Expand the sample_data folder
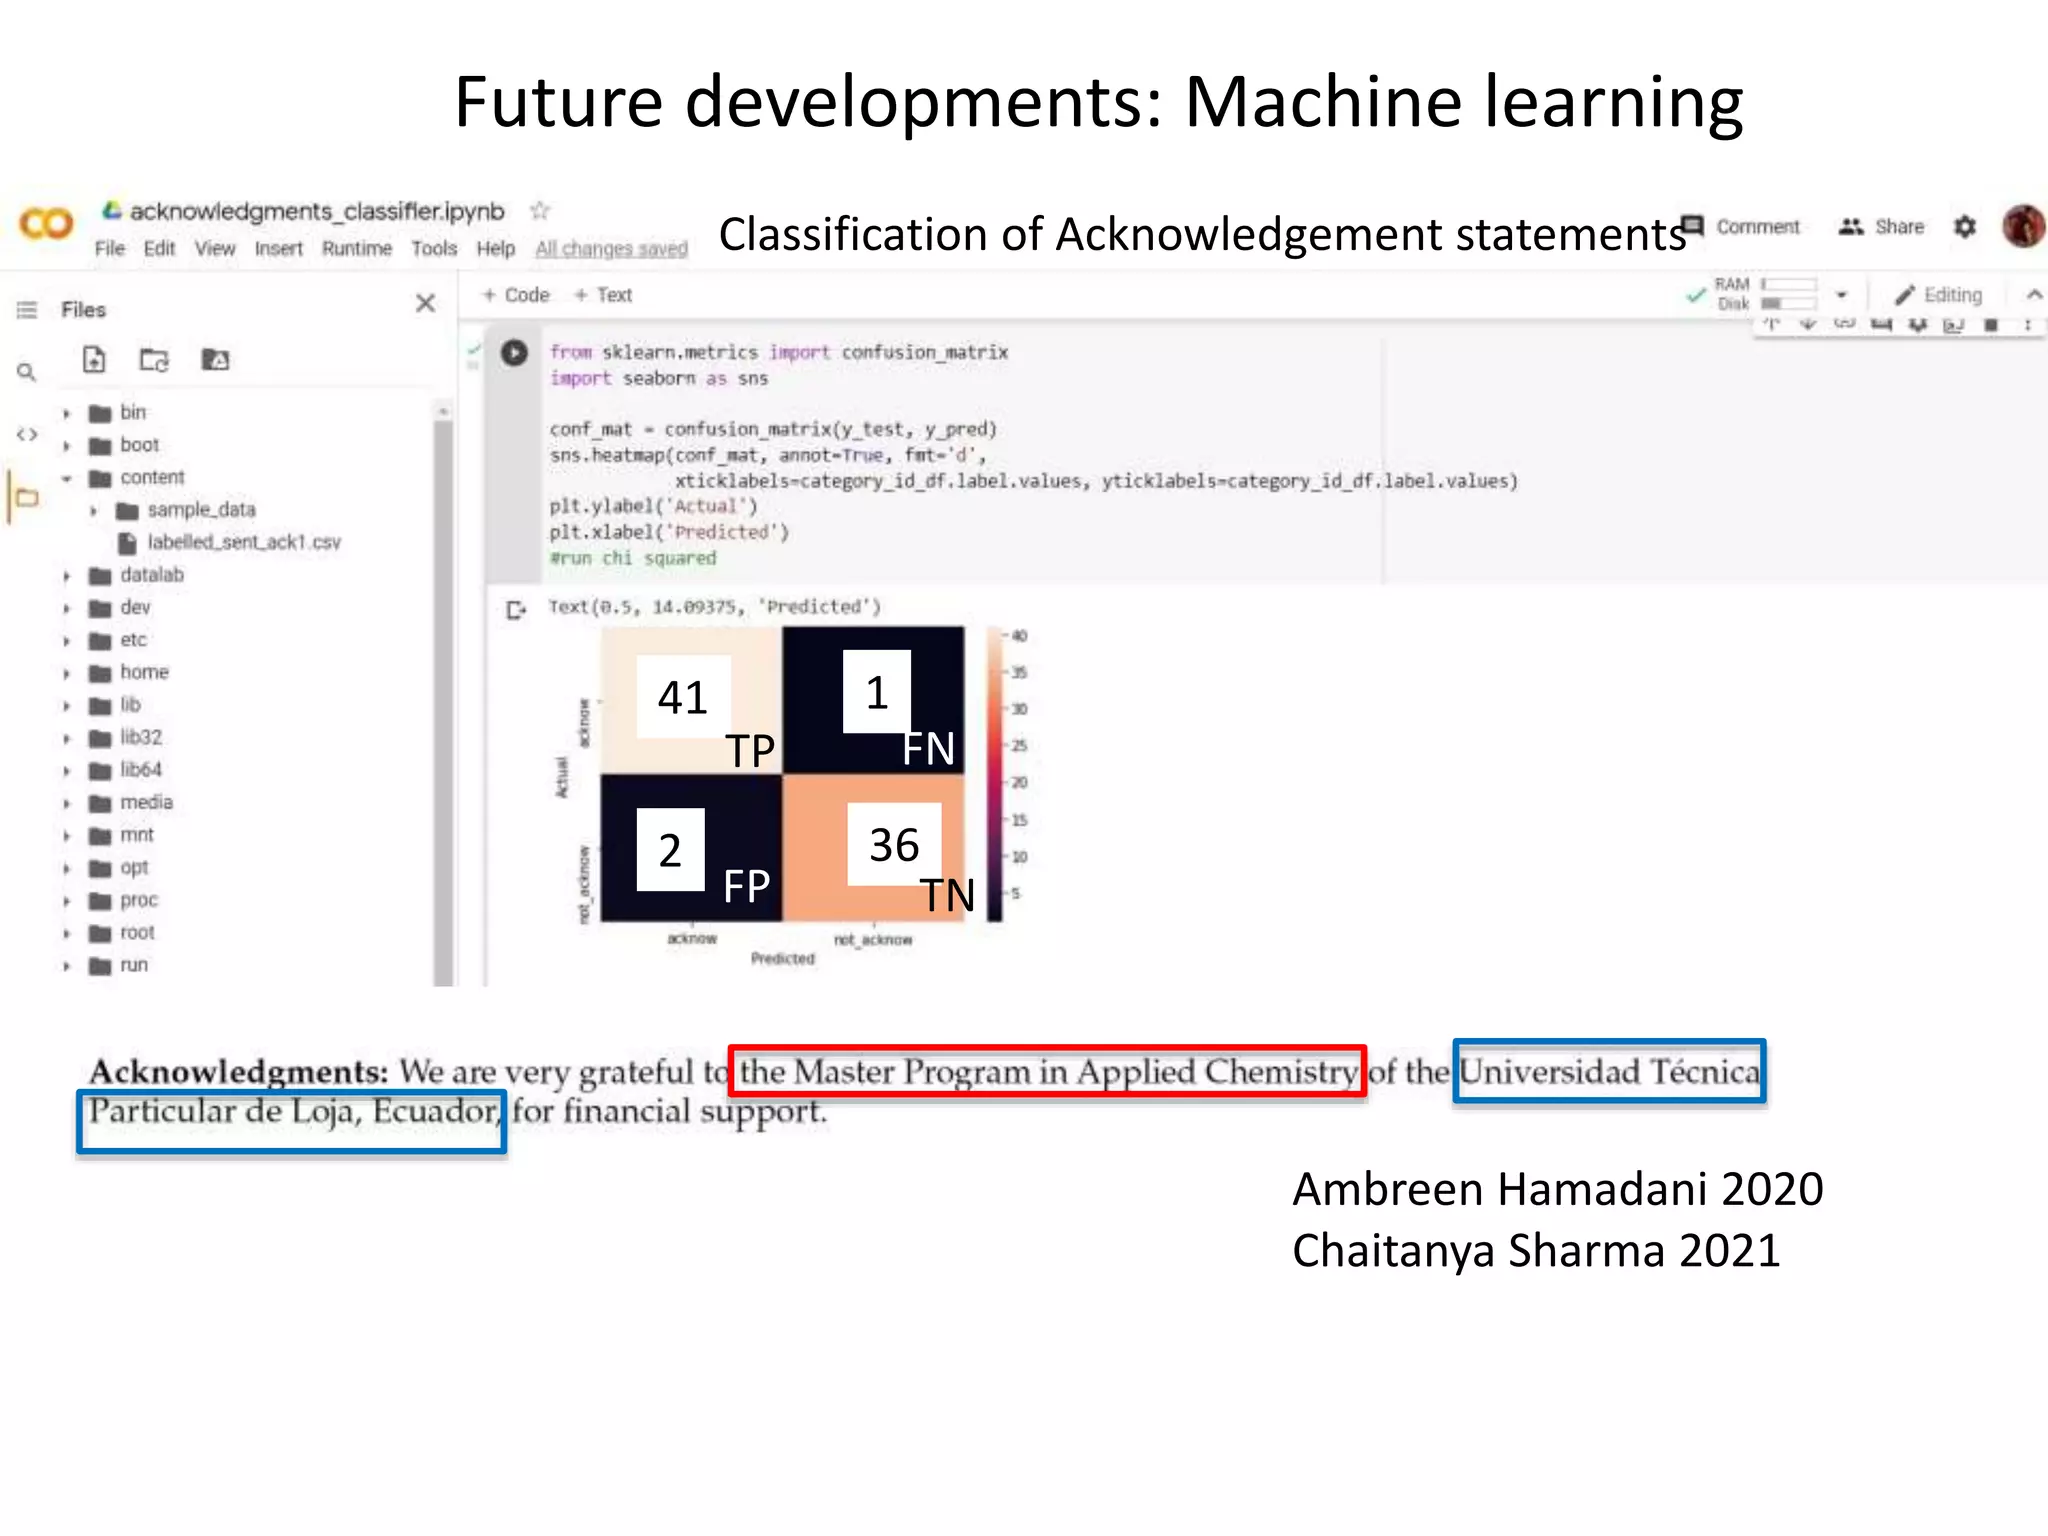 coord(94,511)
